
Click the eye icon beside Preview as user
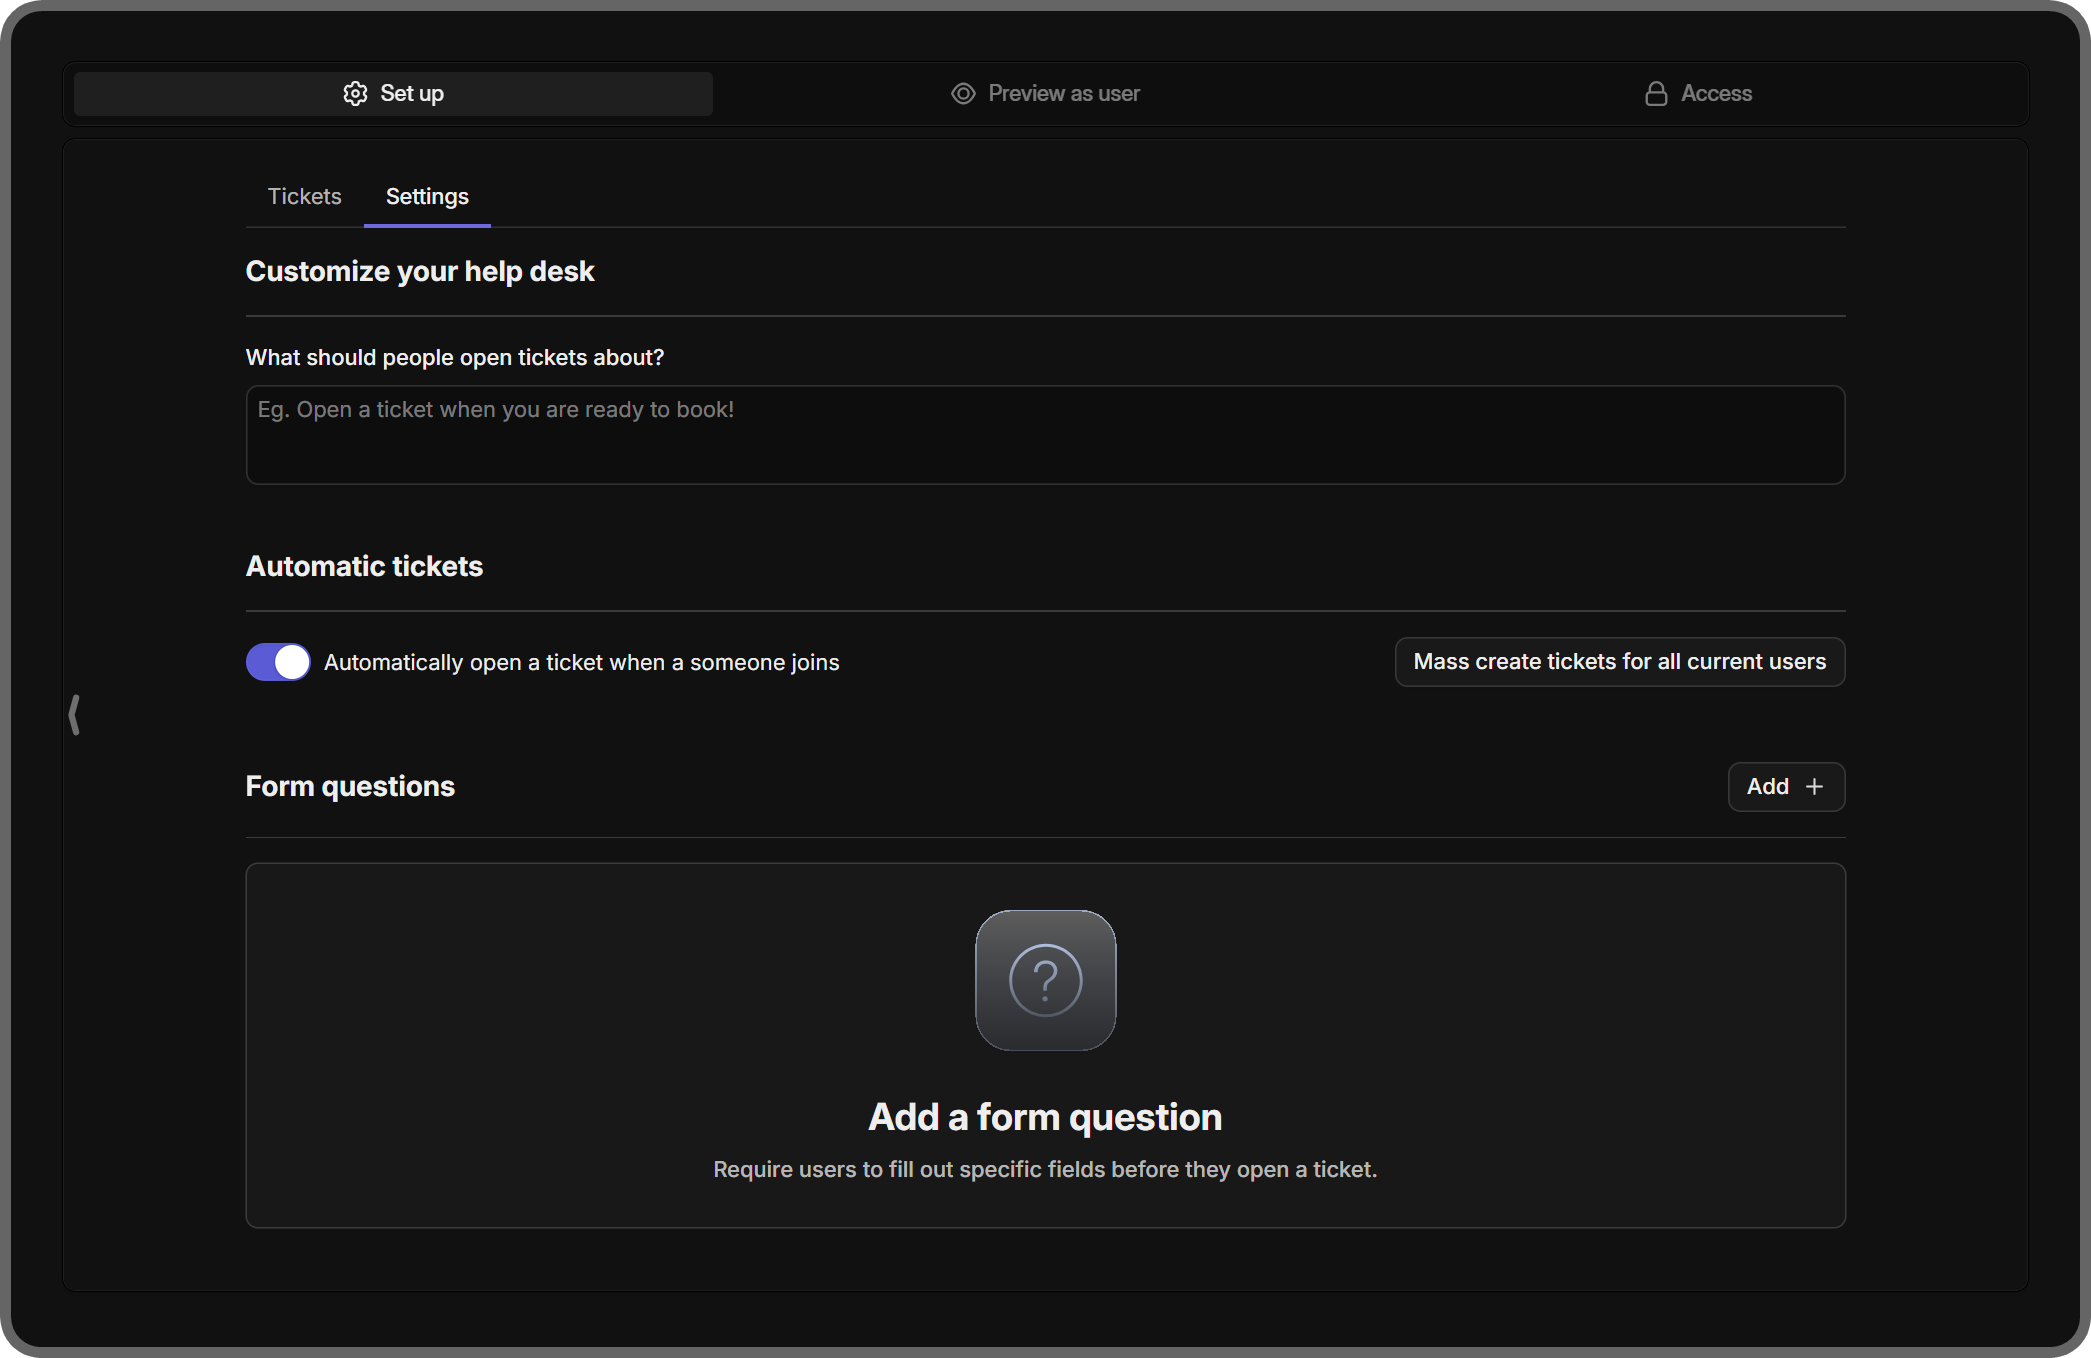pos(962,93)
